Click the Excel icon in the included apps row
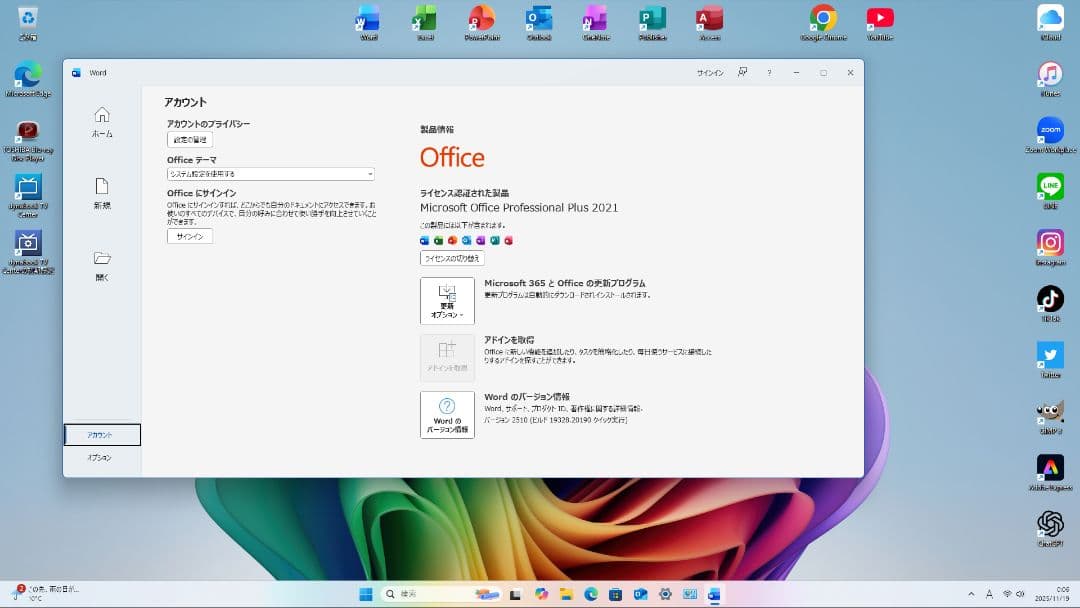1080x608 pixels. pyautogui.click(x=438, y=240)
